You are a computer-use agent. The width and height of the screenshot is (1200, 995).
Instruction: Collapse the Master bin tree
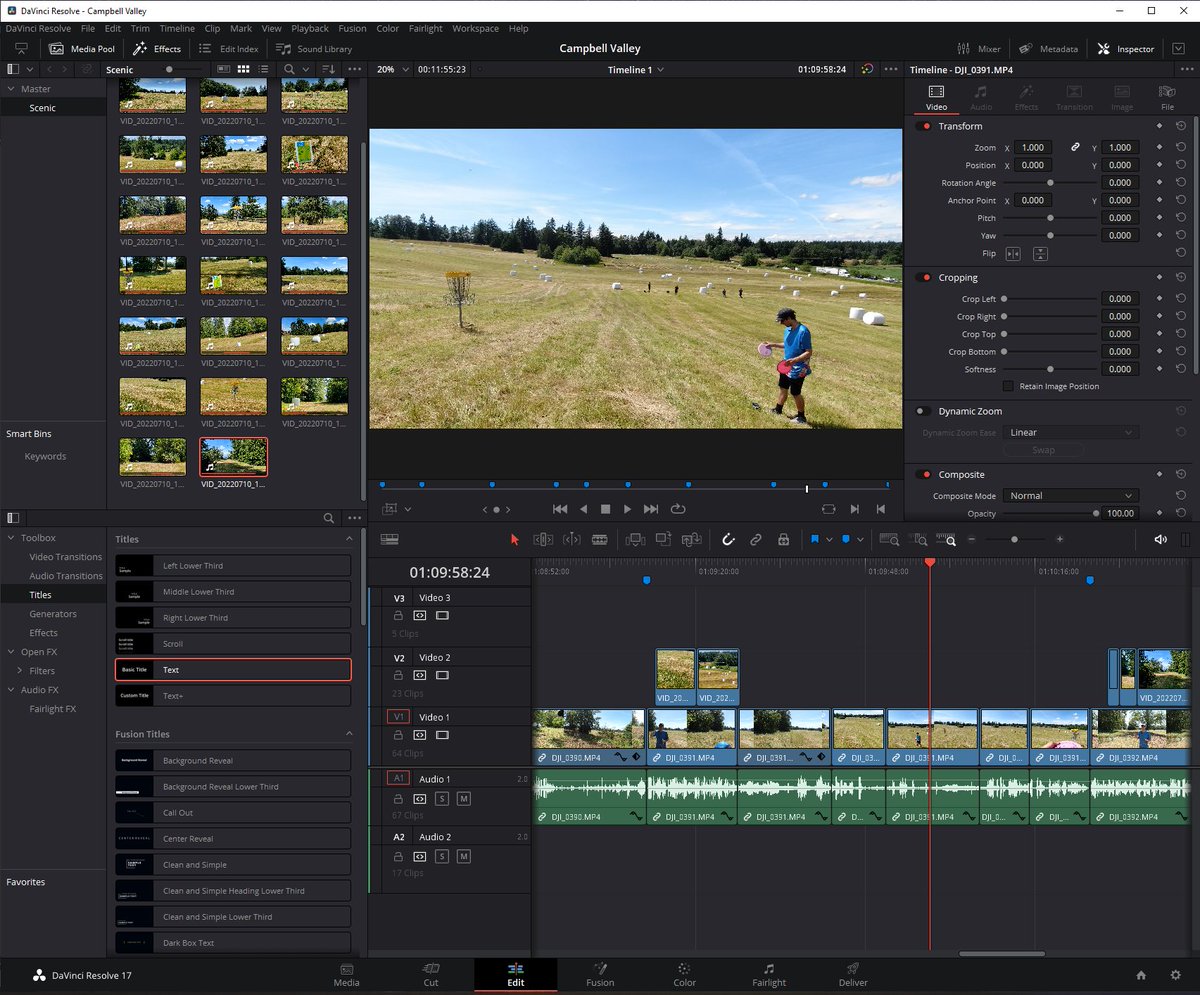9,89
